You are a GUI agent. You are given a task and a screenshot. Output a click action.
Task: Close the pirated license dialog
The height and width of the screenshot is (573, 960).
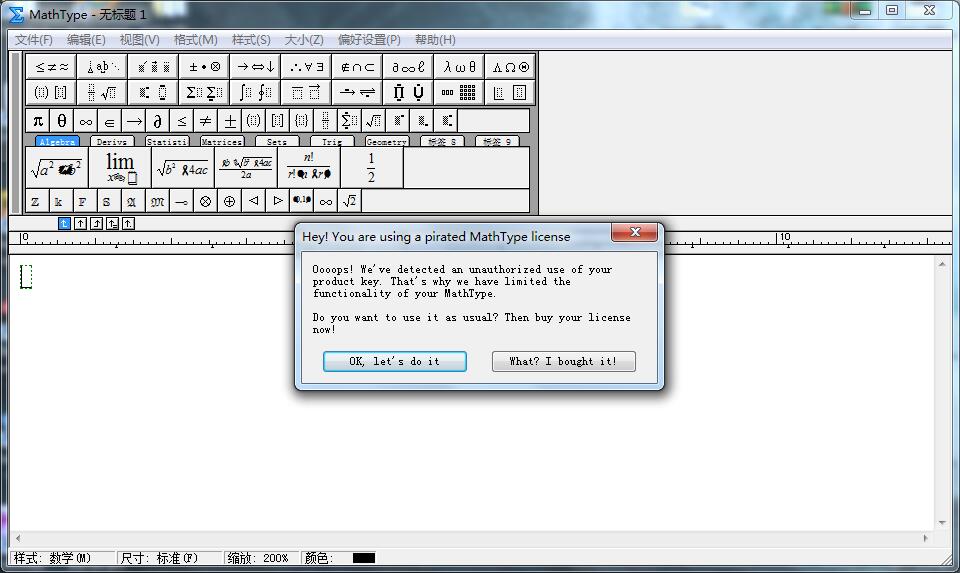(635, 233)
